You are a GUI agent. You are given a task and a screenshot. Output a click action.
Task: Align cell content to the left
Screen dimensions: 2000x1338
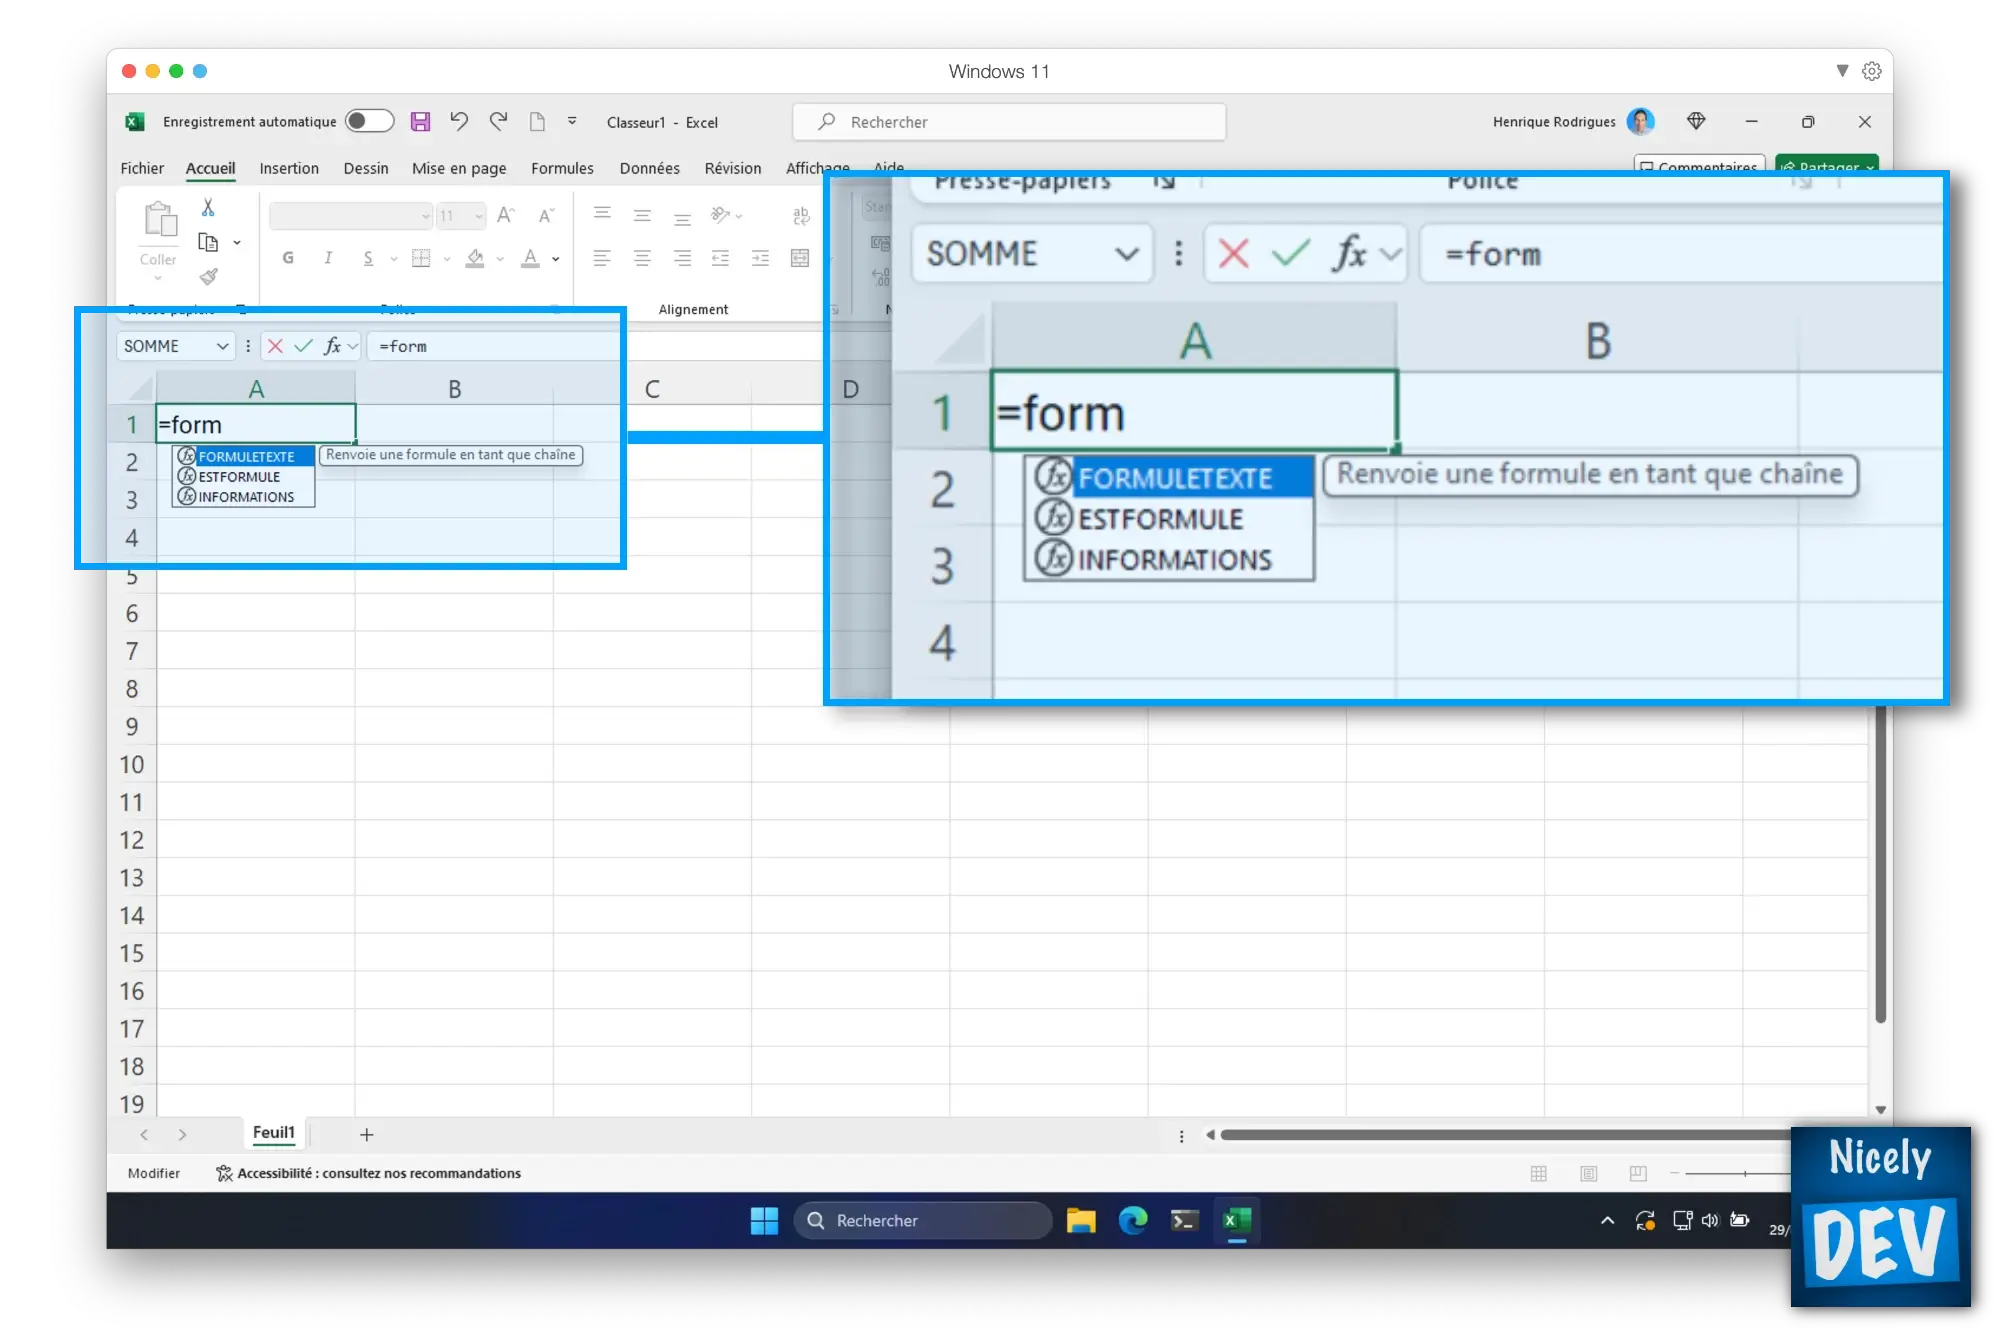tap(602, 258)
